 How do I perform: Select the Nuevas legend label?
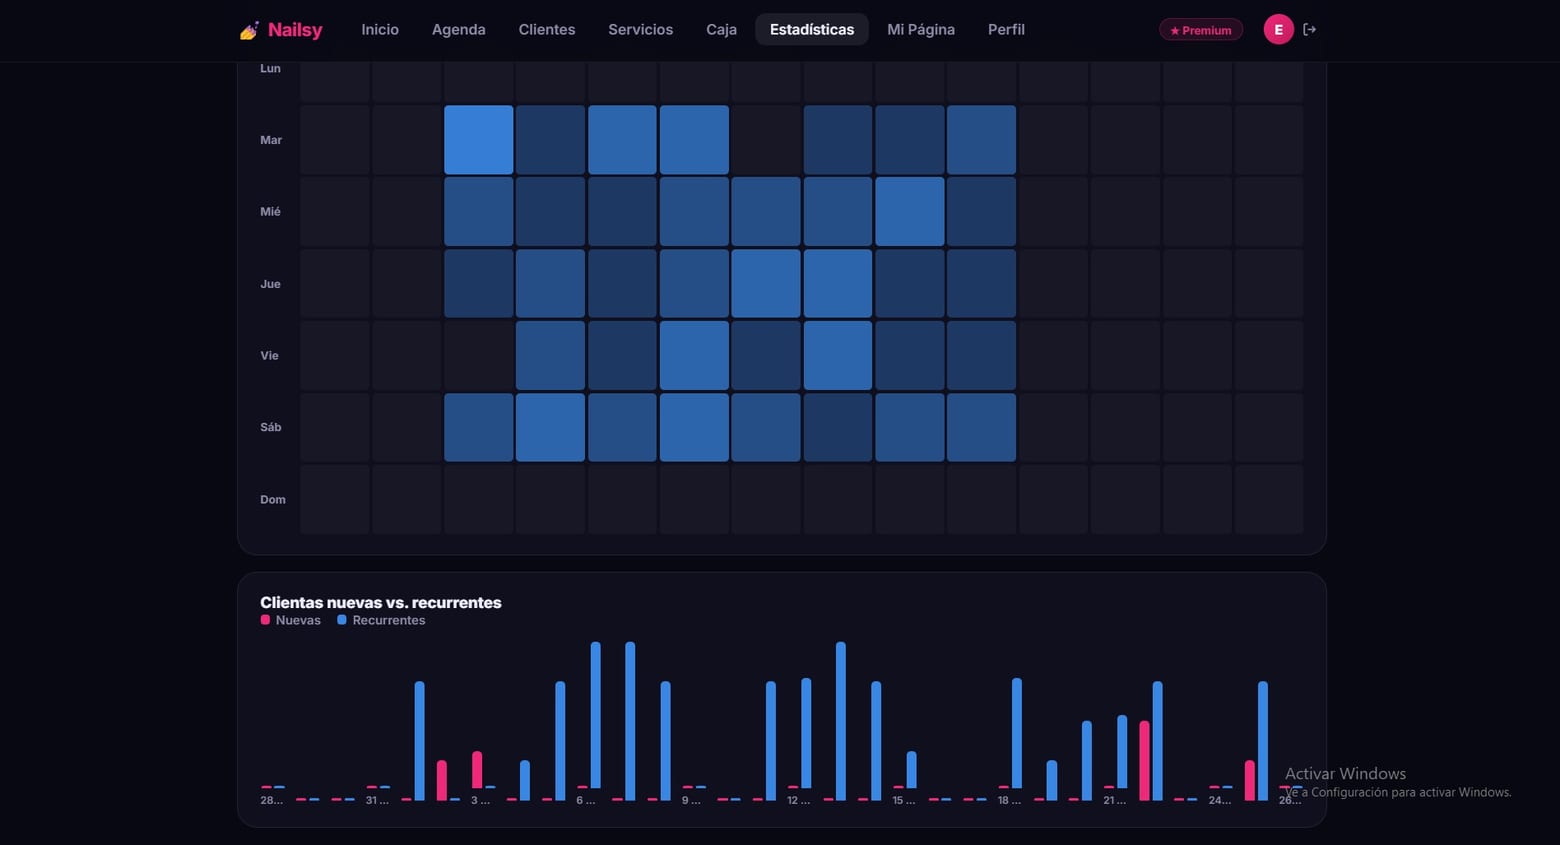(298, 620)
